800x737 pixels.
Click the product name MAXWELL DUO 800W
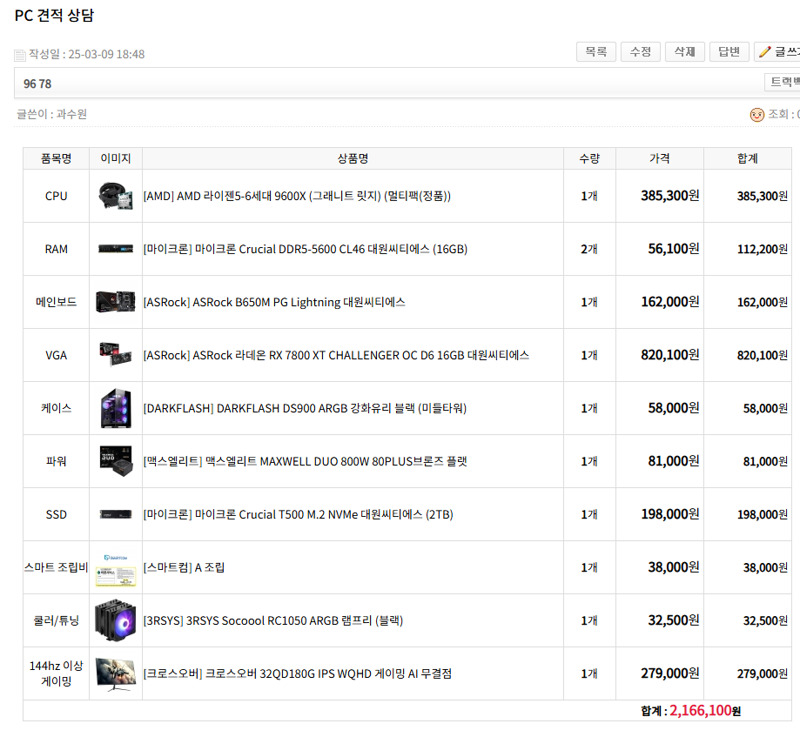click(305, 462)
